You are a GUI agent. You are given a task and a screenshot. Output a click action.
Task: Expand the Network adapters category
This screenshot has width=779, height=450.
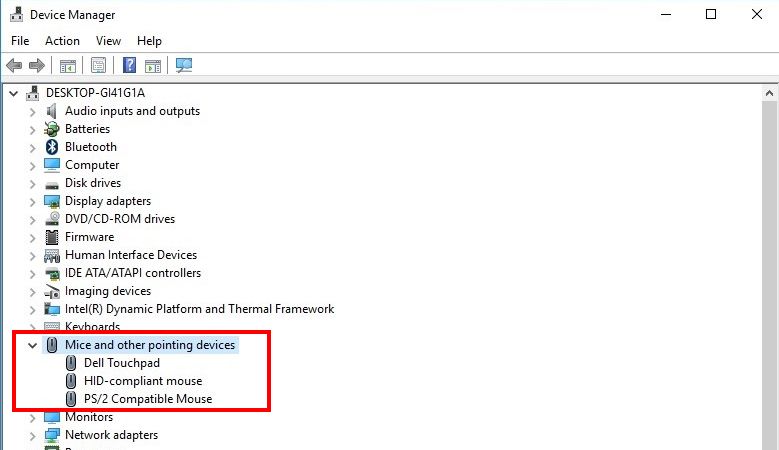click(32, 436)
